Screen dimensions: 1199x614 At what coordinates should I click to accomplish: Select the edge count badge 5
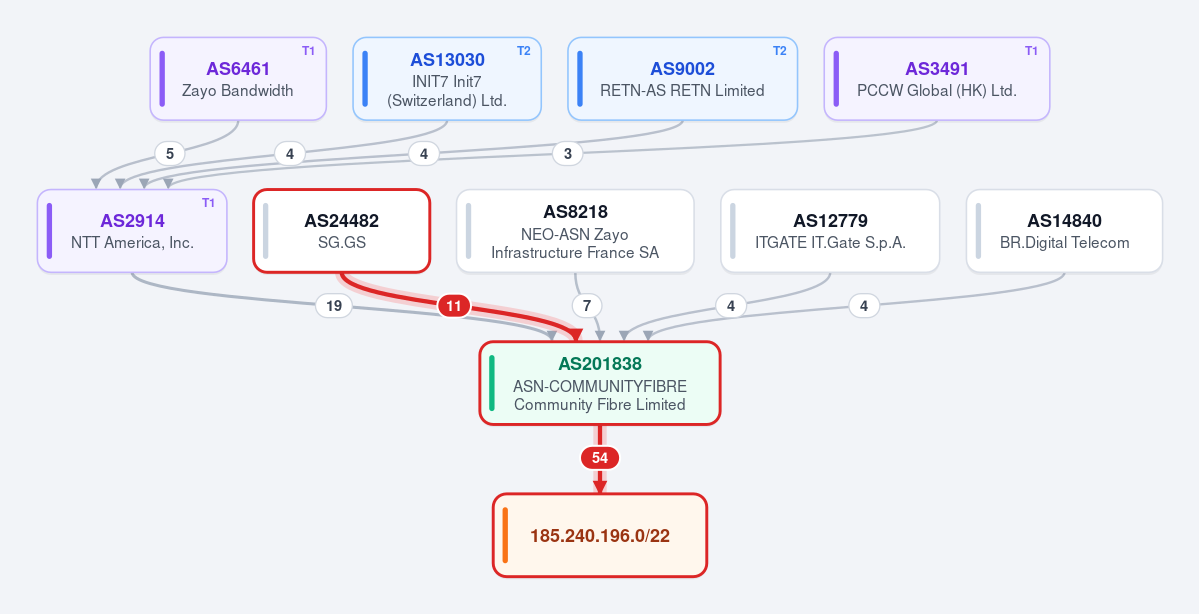point(170,154)
